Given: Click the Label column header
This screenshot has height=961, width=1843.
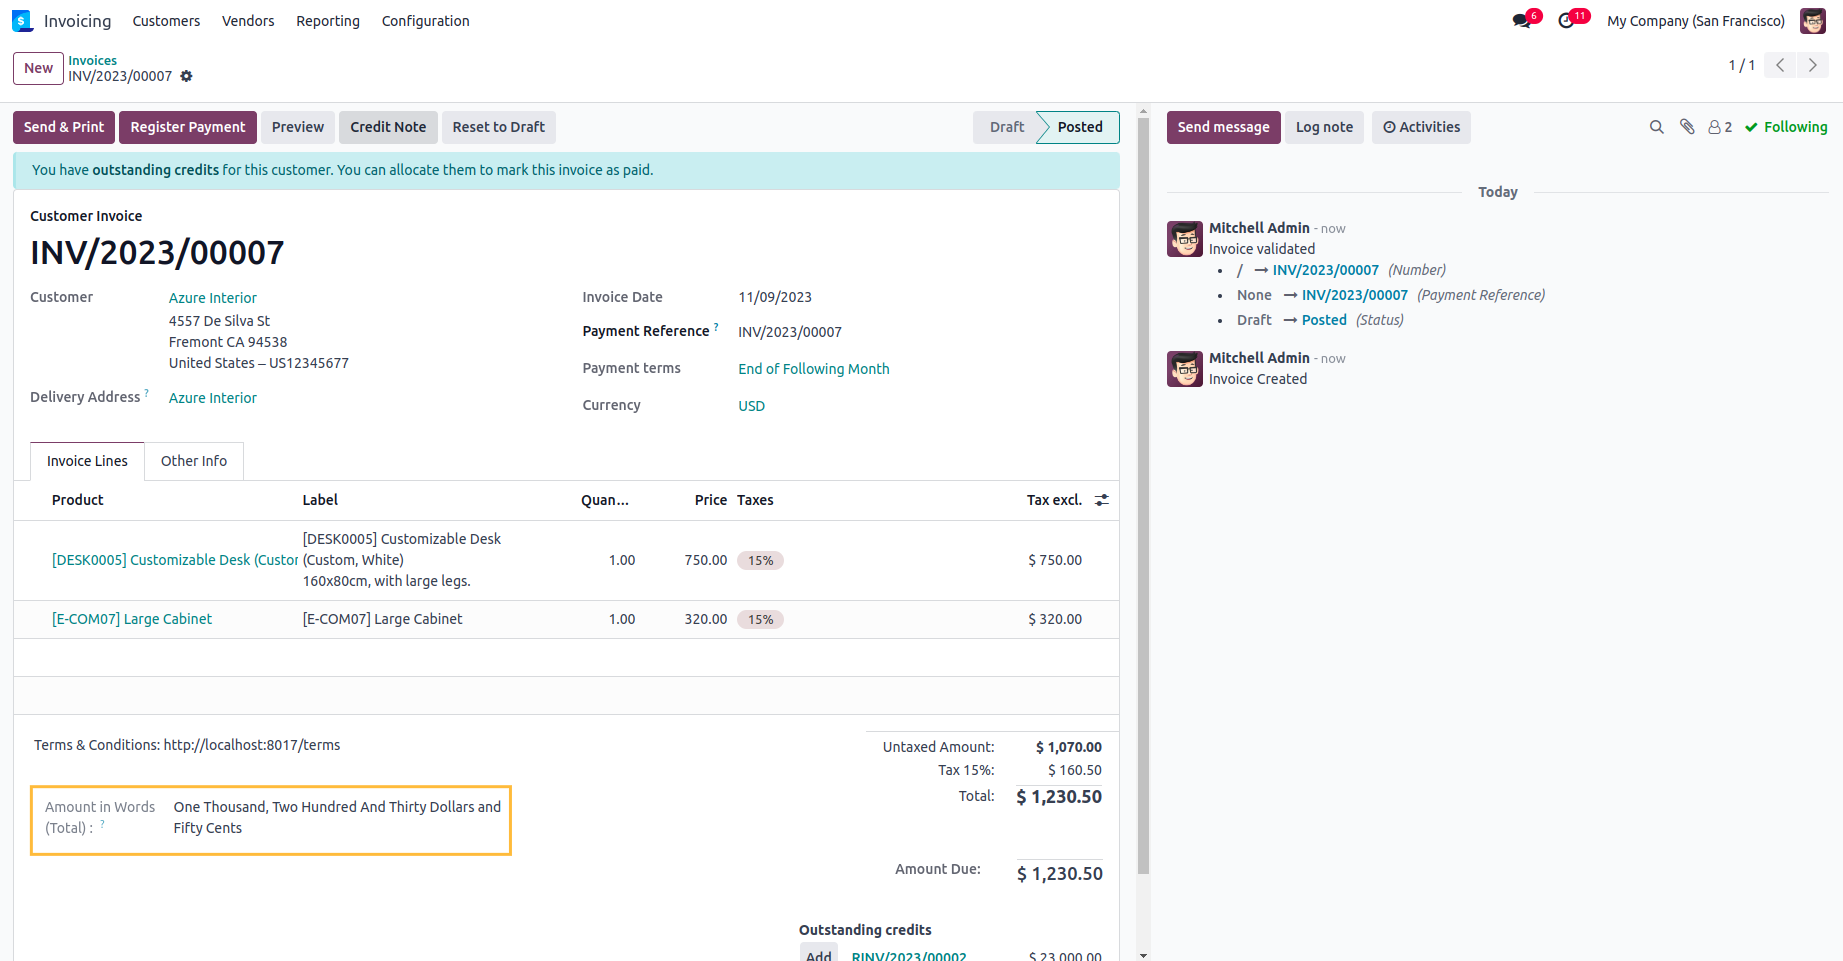Looking at the screenshot, I should (x=320, y=500).
